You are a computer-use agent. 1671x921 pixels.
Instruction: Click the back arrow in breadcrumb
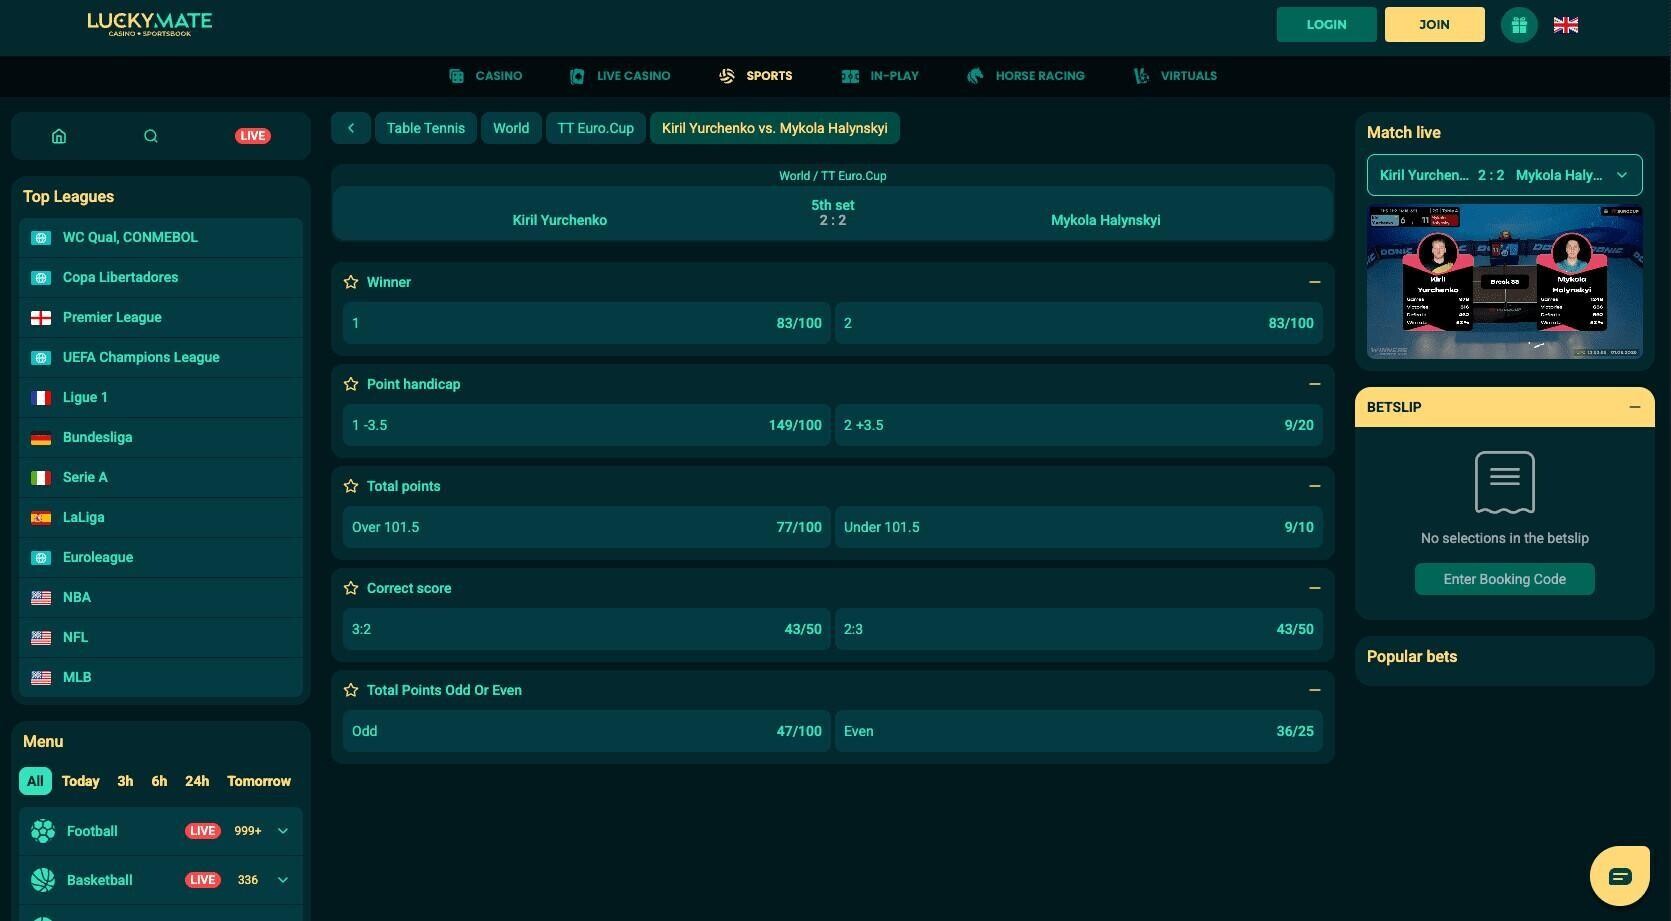click(x=351, y=128)
